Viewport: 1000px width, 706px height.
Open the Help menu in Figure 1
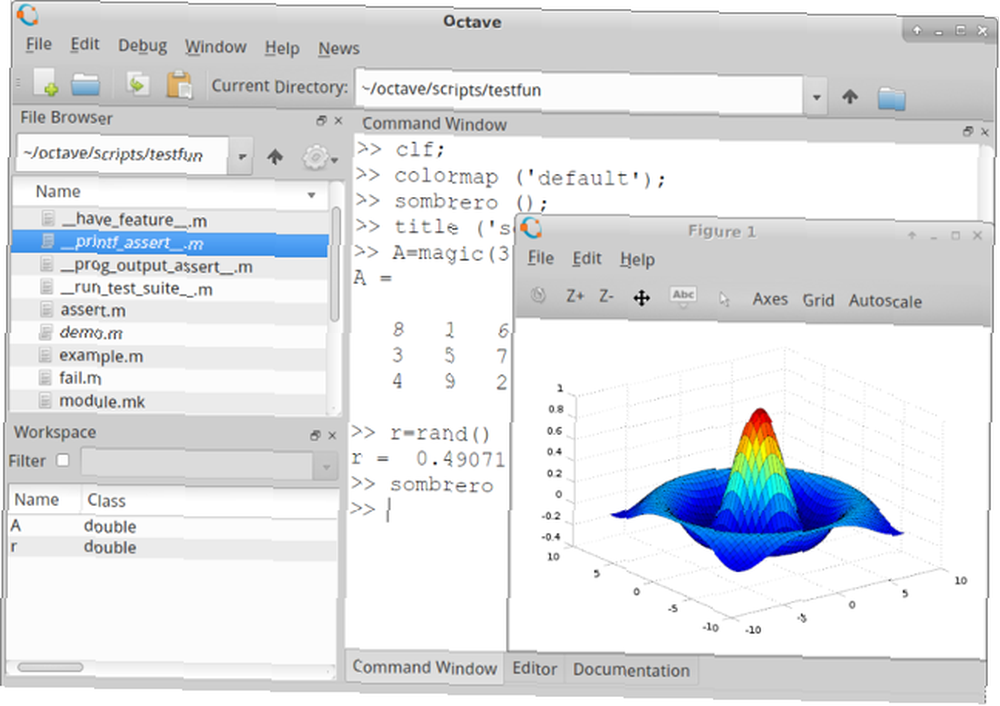point(637,260)
